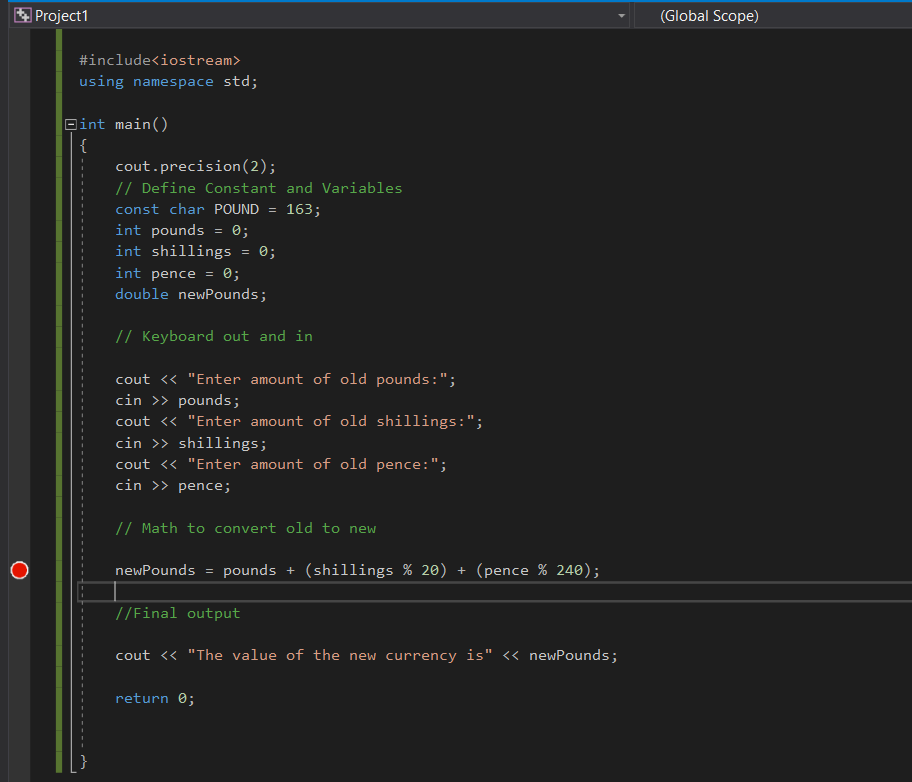Toggle off the red breakpoint
The image size is (912, 782).
pos(18,570)
